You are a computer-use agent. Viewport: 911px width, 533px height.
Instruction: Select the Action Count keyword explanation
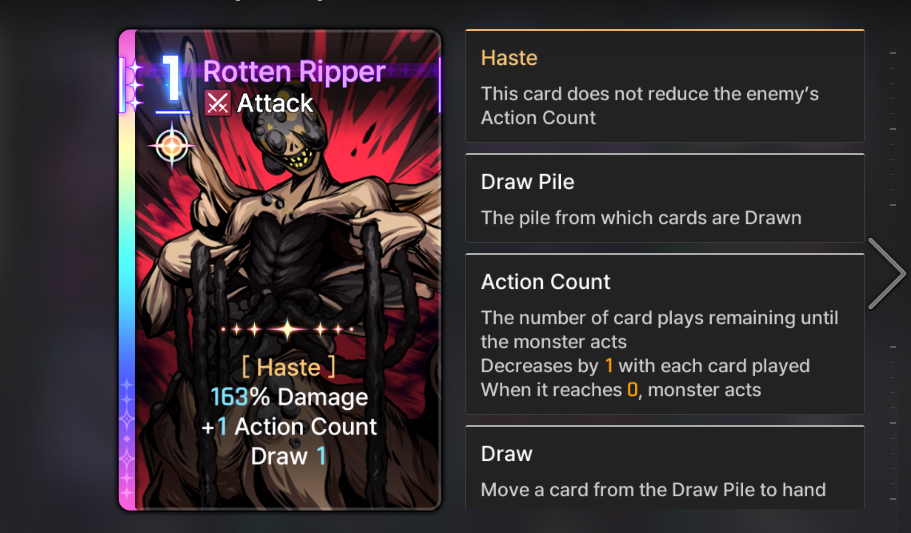click(x=665, y=334)
